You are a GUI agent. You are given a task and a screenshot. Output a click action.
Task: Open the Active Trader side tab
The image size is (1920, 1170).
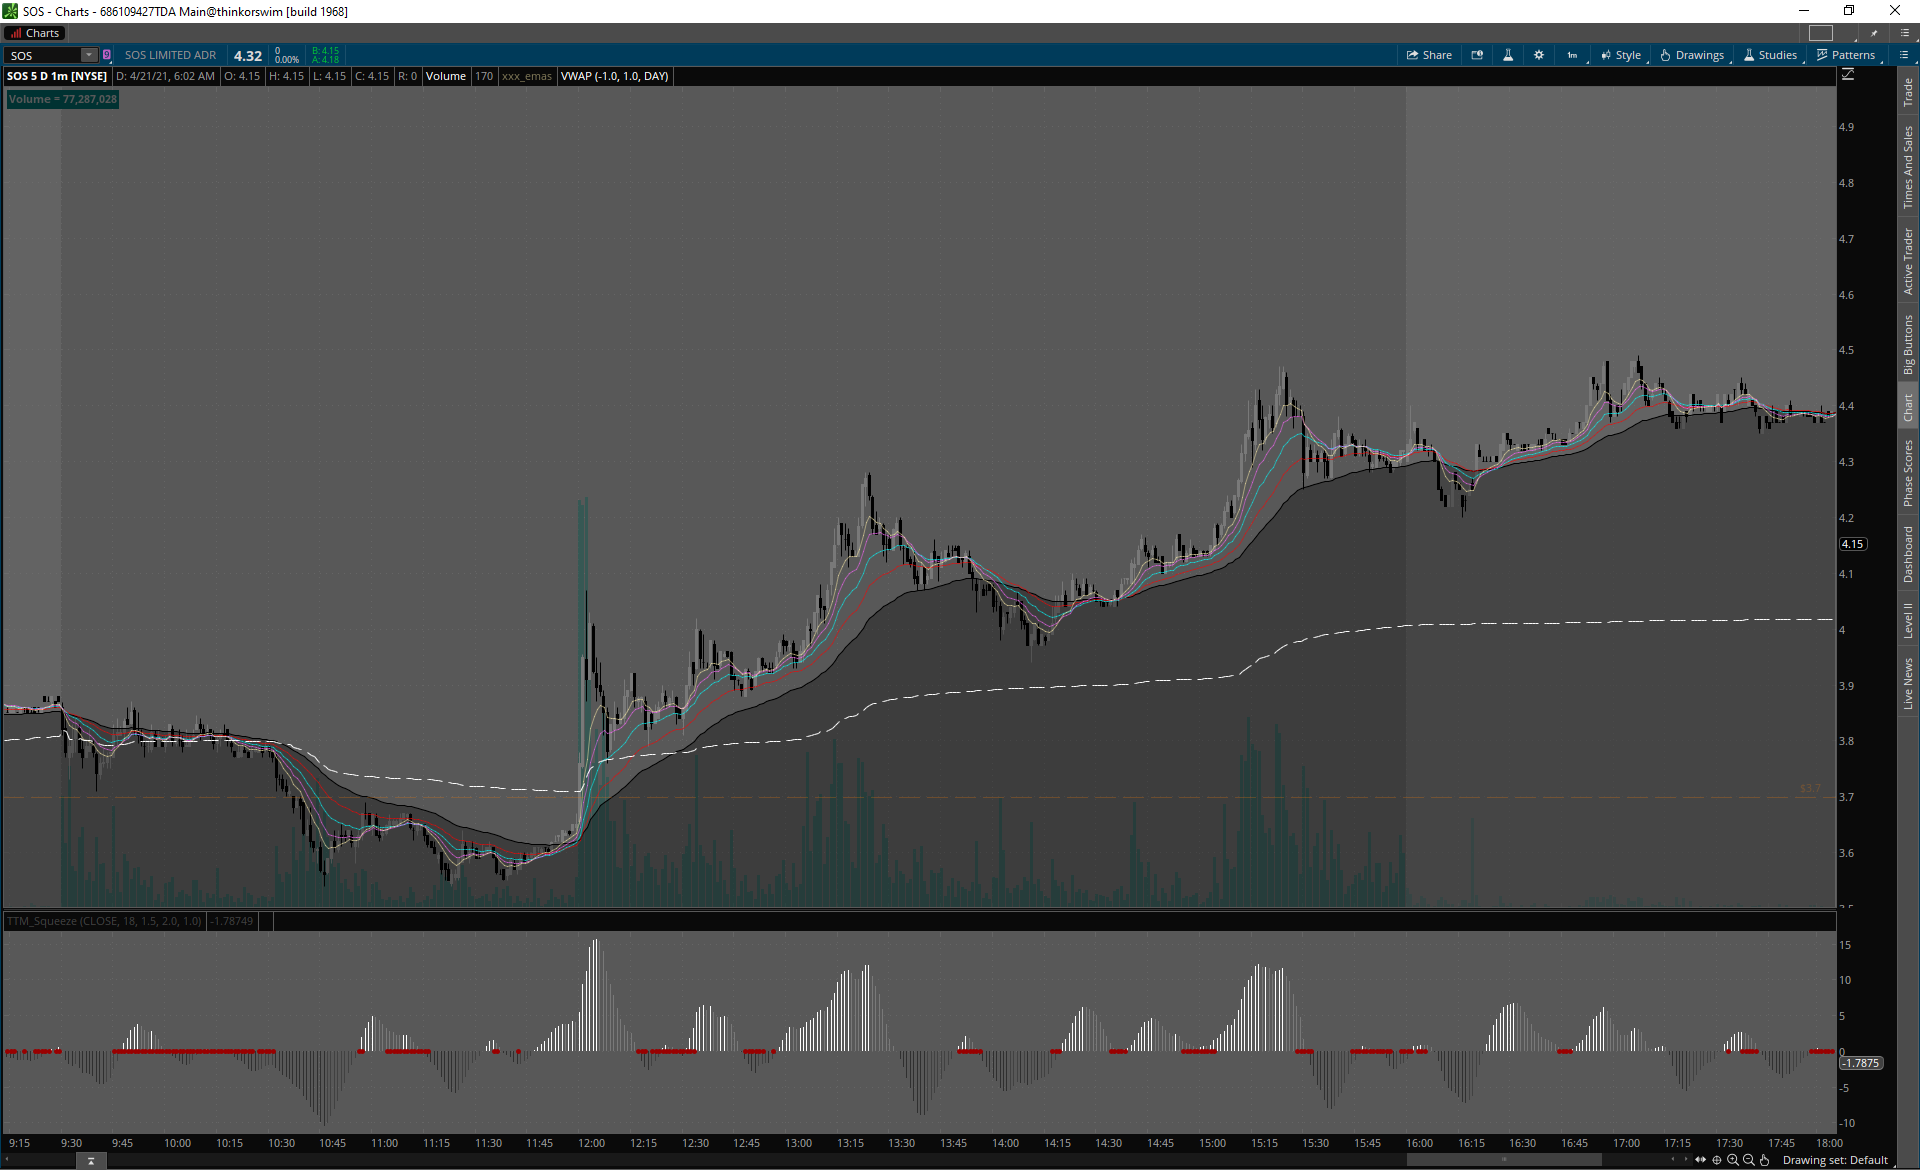(x=1908, y=260)
